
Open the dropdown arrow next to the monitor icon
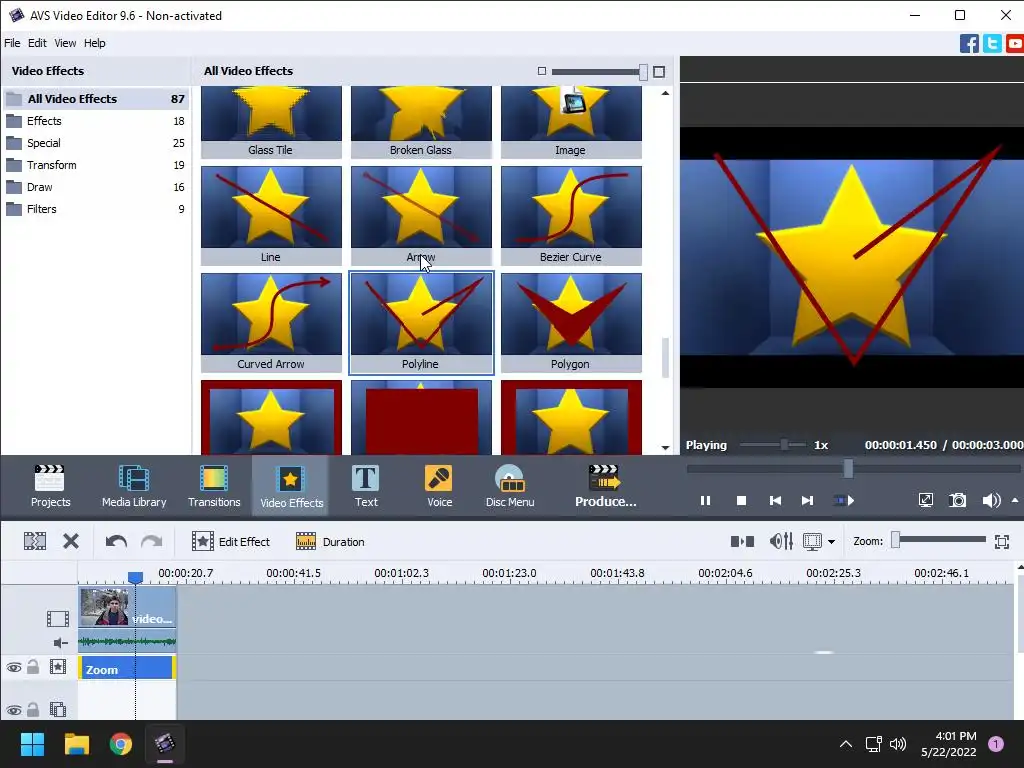click(x=831, y=542)
